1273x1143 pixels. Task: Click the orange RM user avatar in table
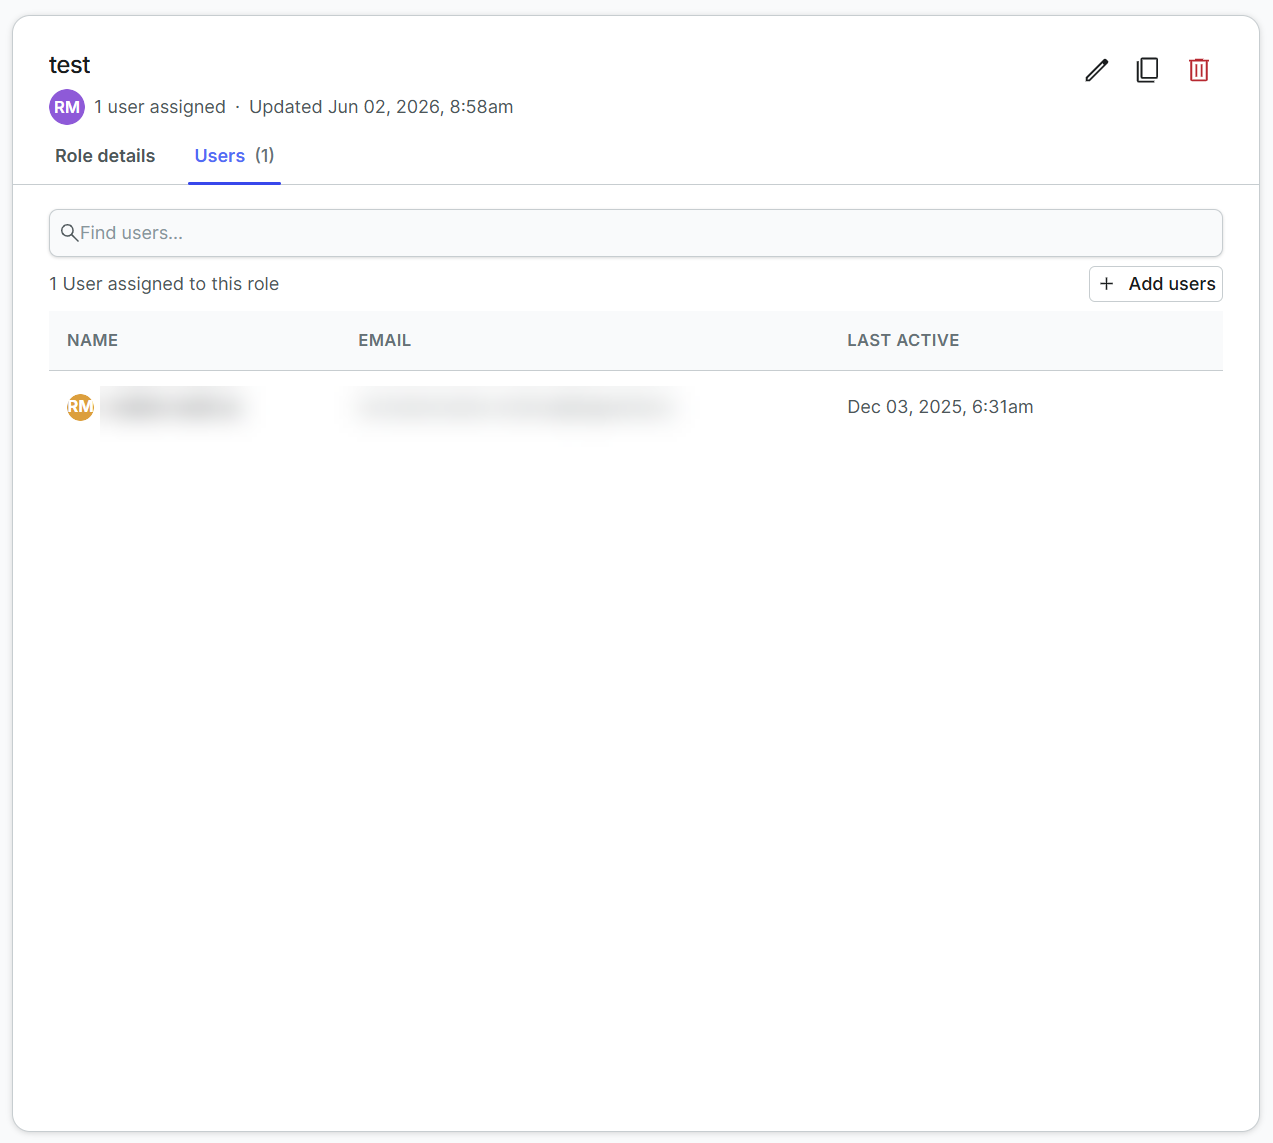click(80, 407)
